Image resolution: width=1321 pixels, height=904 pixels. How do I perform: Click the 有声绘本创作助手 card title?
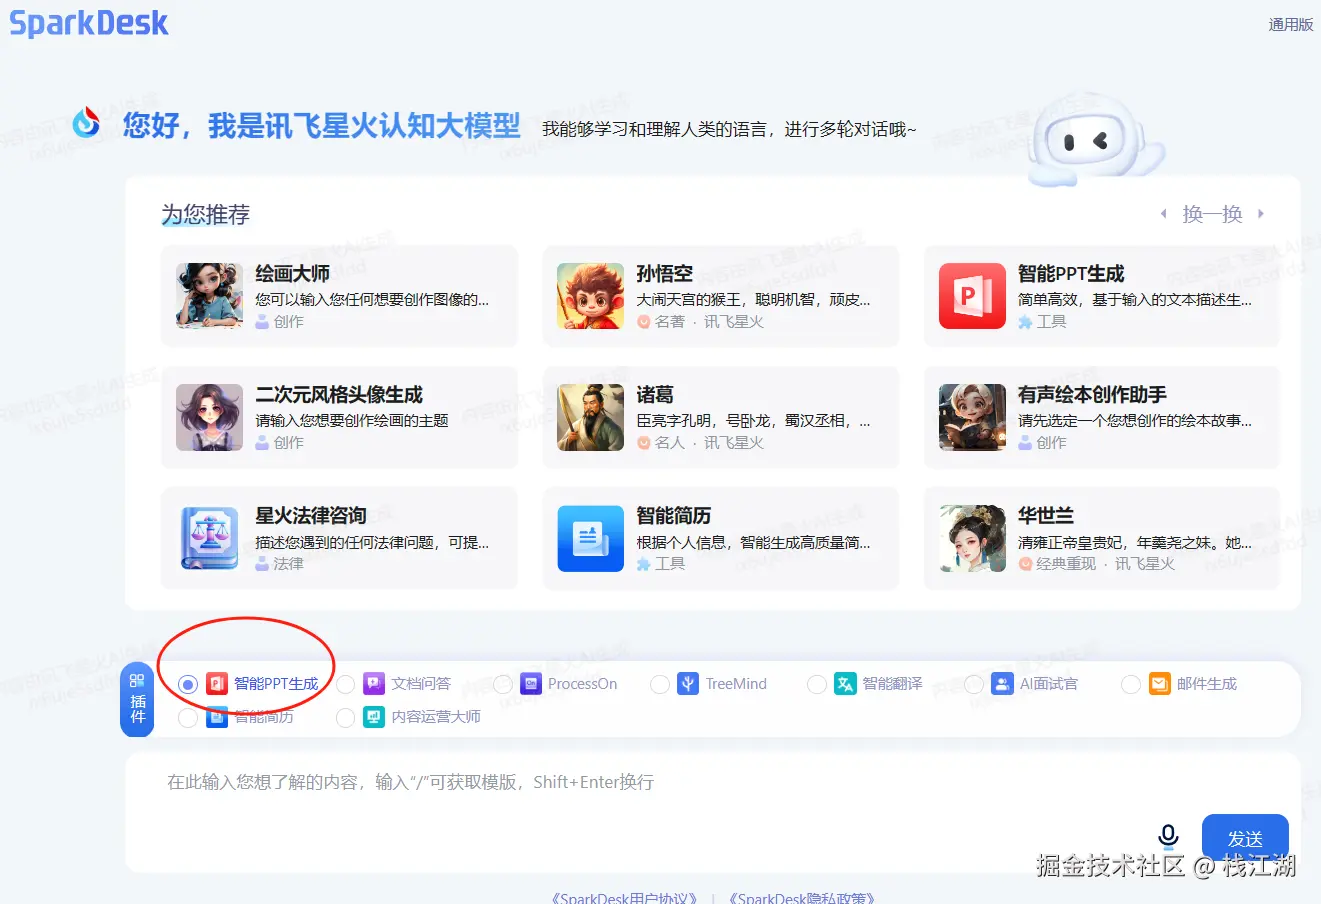coord(1092,395)
